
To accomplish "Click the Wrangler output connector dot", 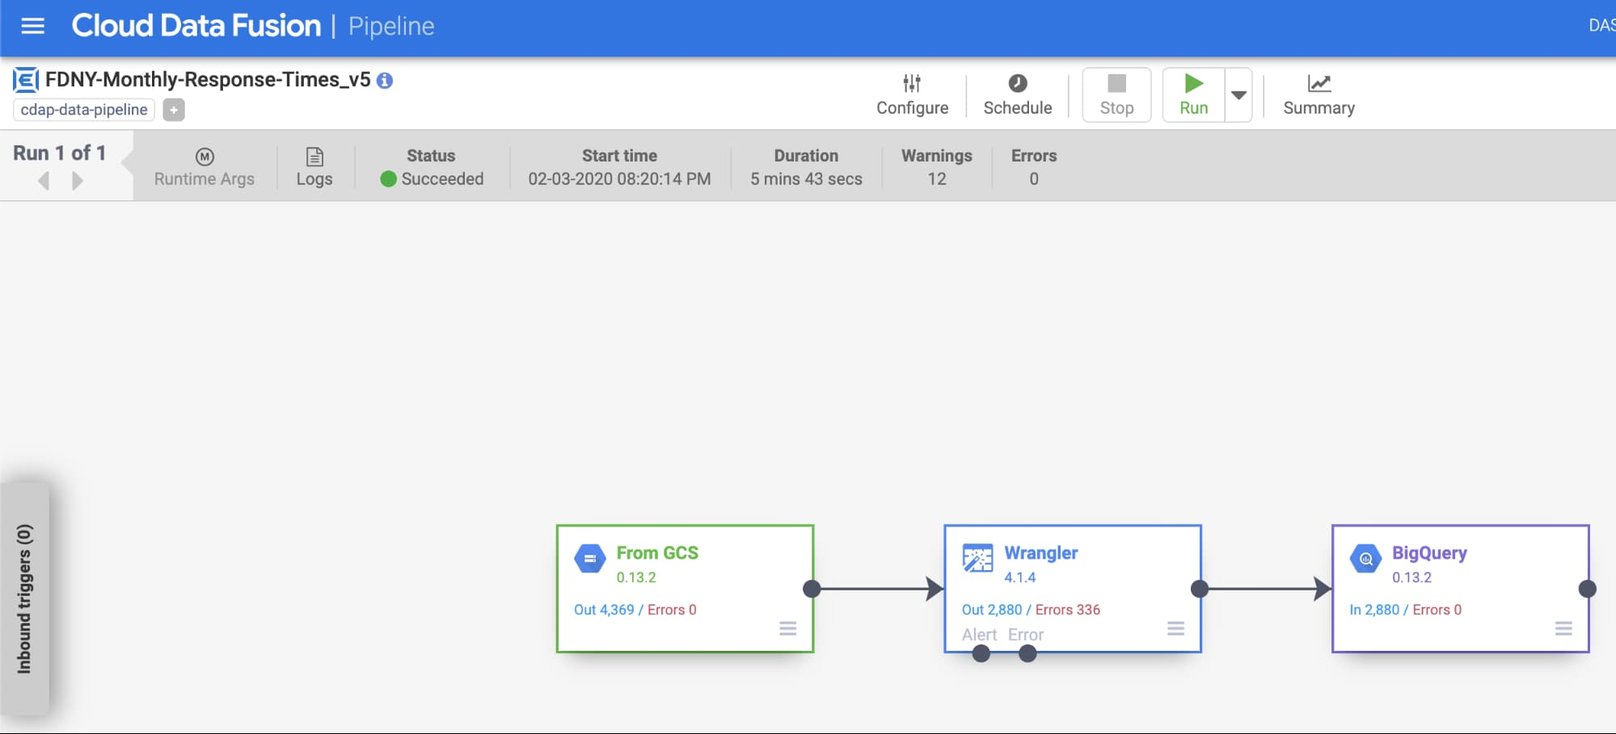I will tap(1200, 589).
